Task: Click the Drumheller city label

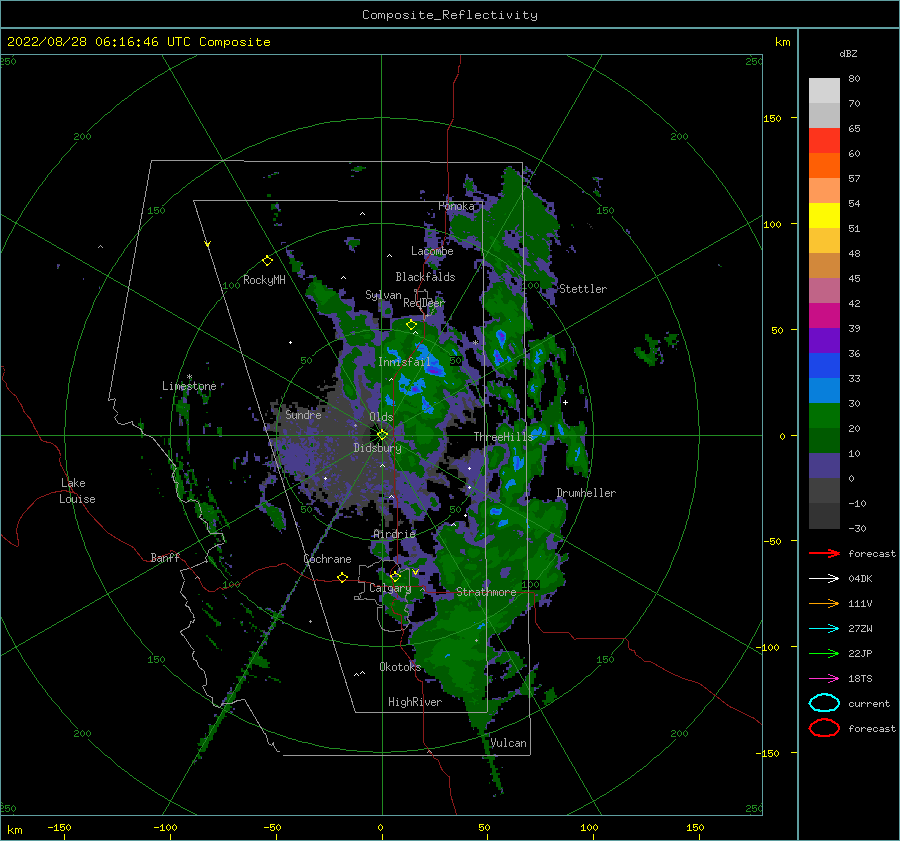Action: 586,493
